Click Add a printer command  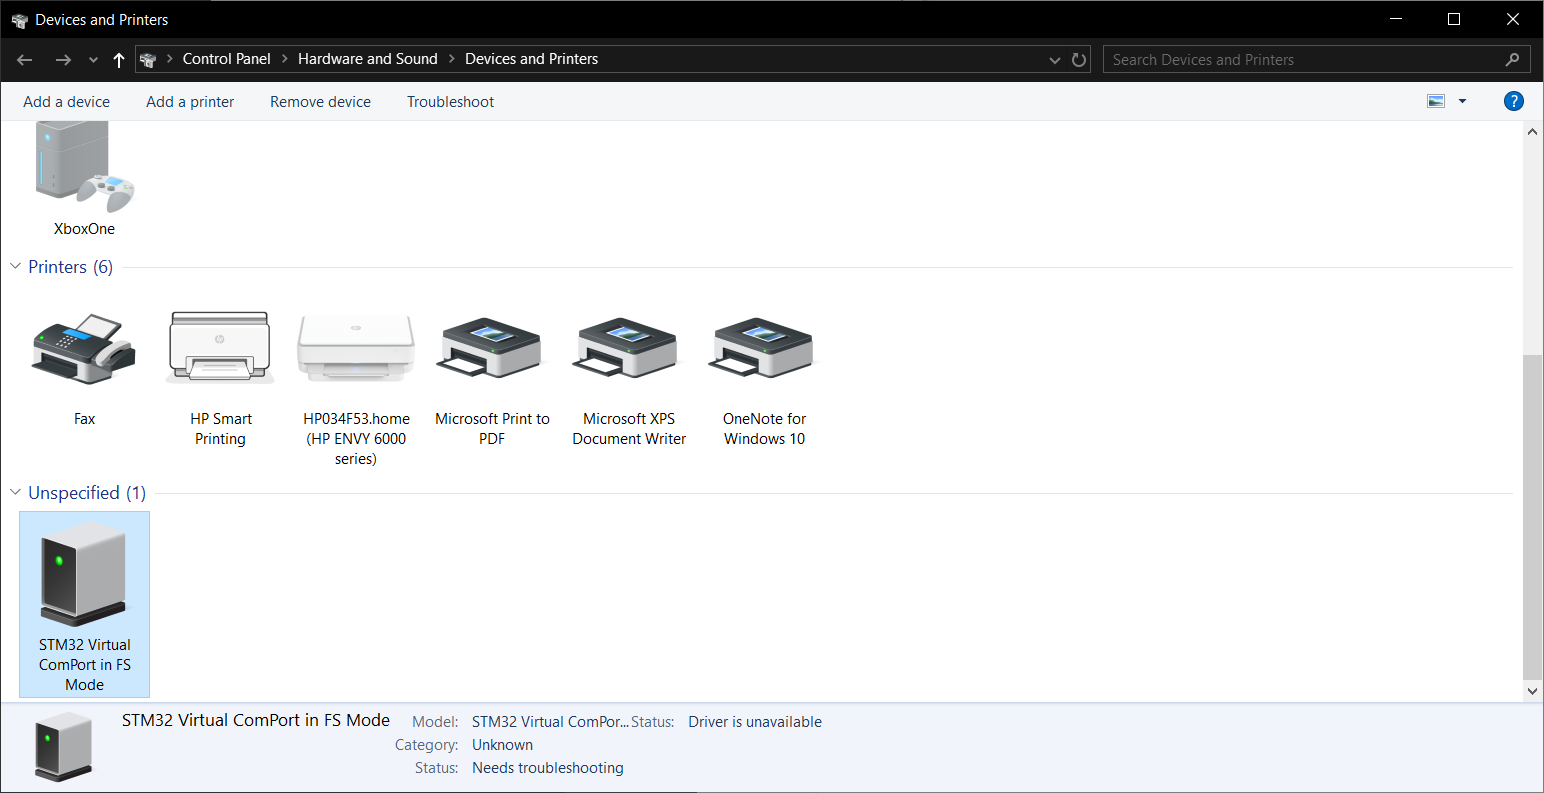(x=190, y=102)
